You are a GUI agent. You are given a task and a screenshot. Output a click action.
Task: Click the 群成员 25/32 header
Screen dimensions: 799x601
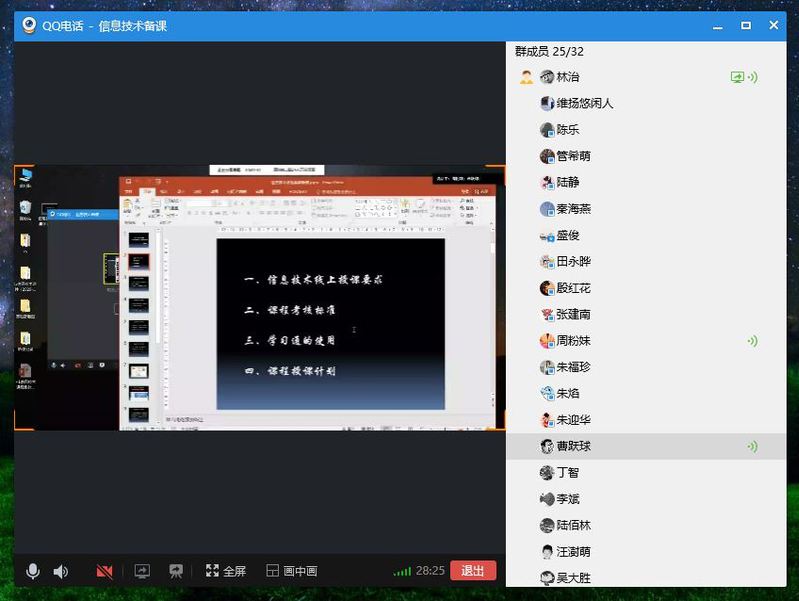click(x=549, y=51)
